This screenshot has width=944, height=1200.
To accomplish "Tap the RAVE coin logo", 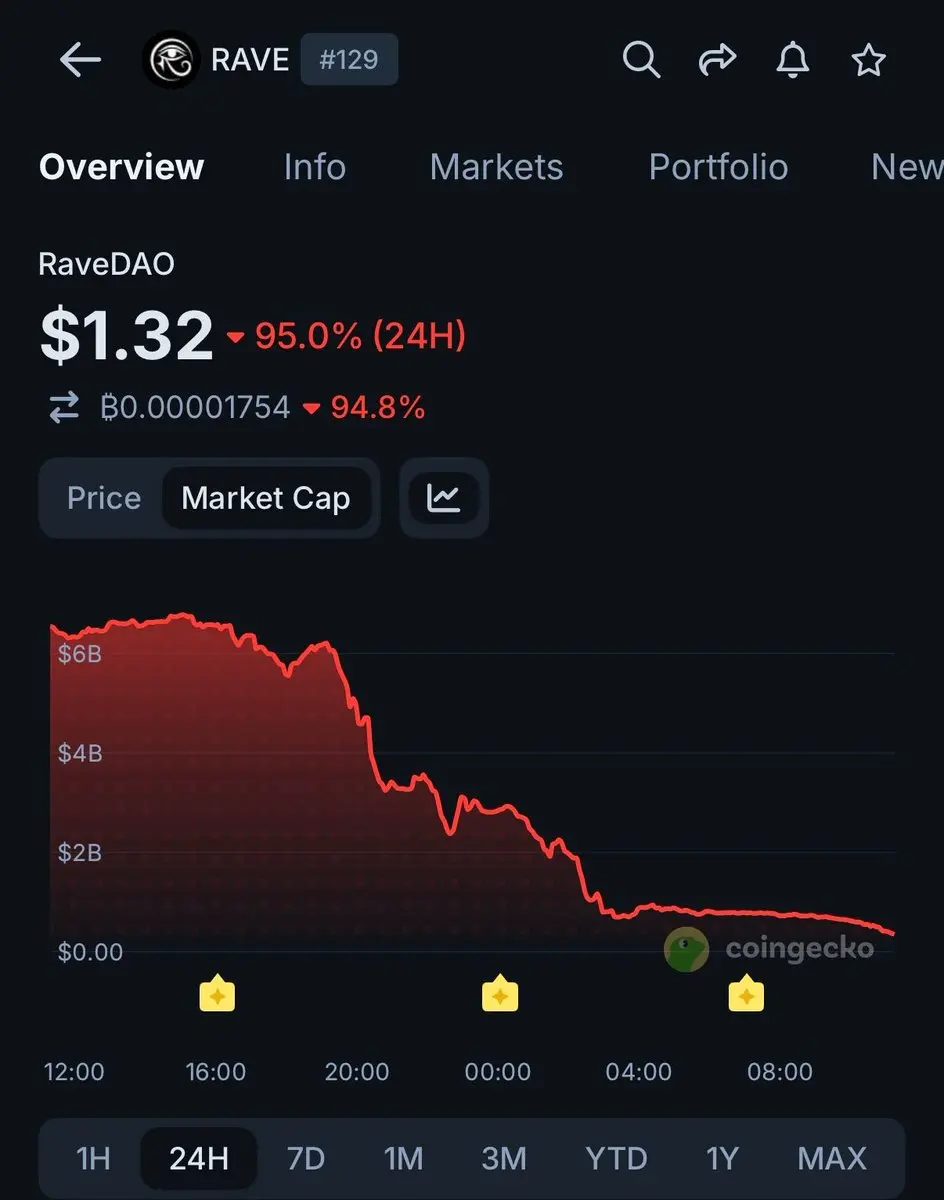I will pyautogui.click(x=172, y=61).
